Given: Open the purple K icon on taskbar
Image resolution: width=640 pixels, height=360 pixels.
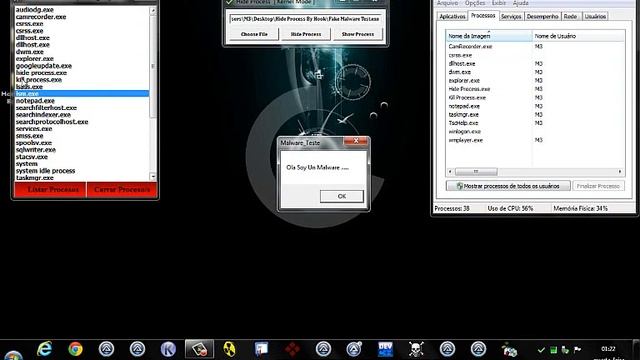Looking at the screenshot, I should click(x=168, y=349).
